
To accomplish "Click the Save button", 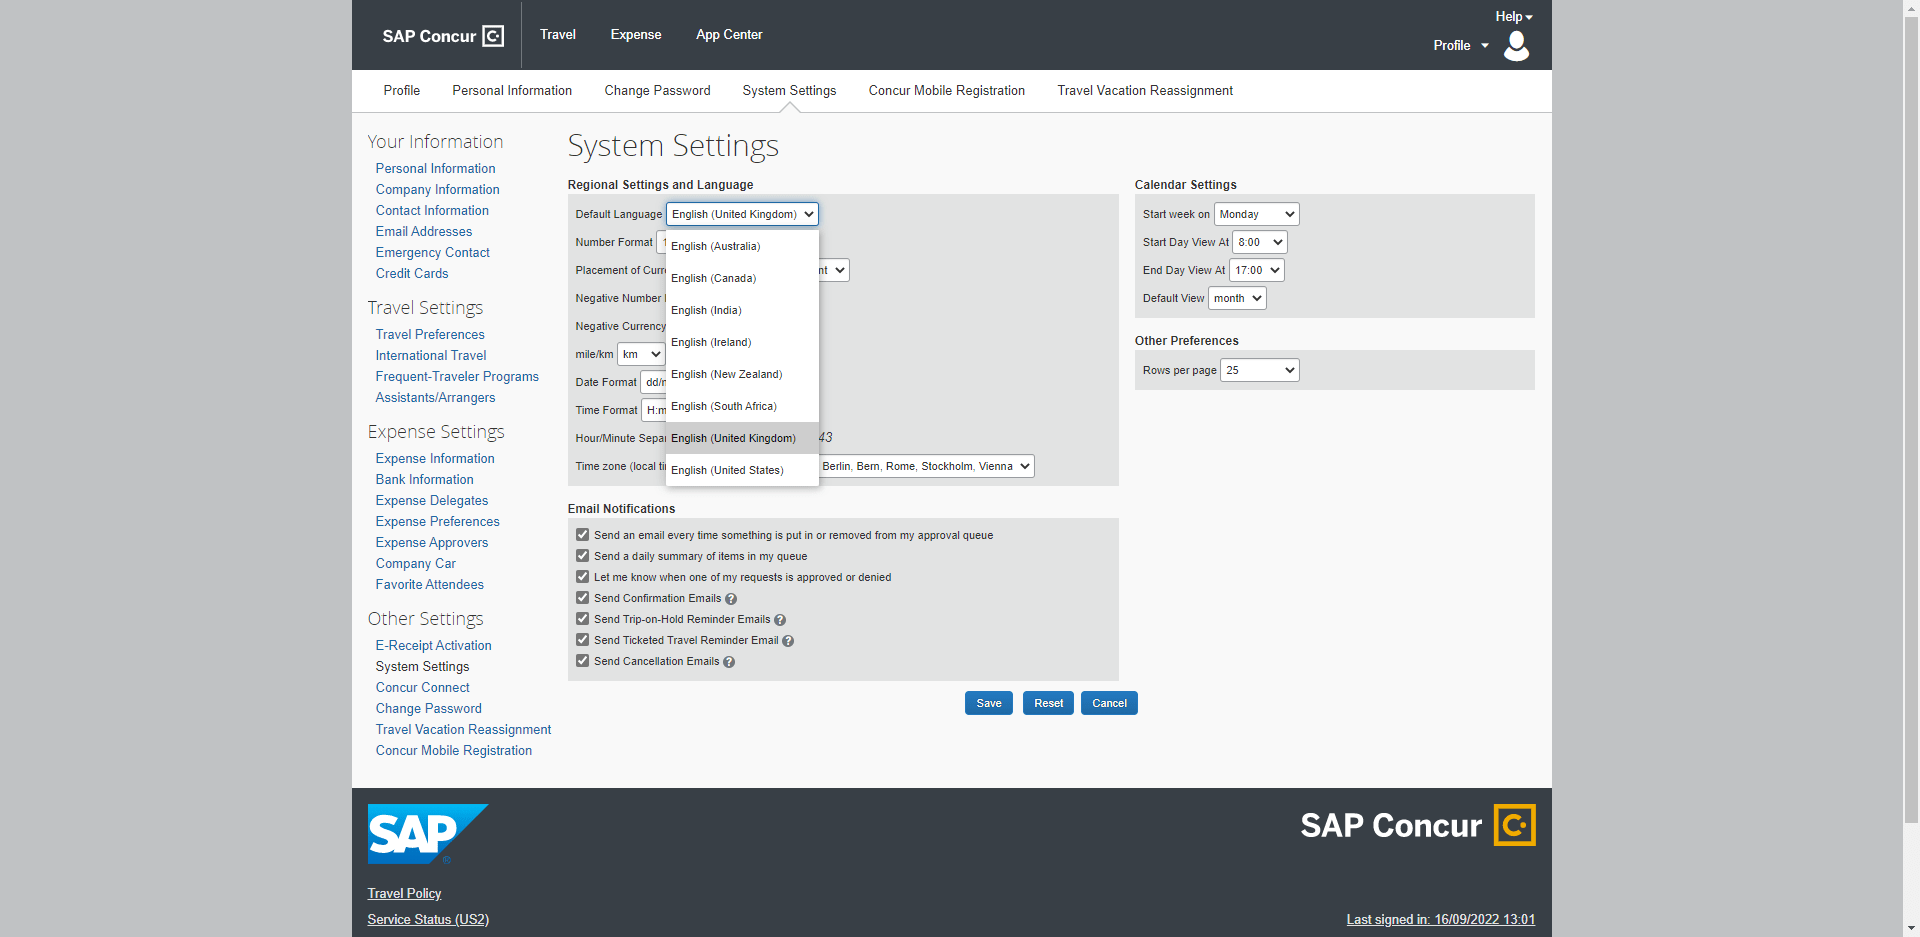I will [989, 703].
